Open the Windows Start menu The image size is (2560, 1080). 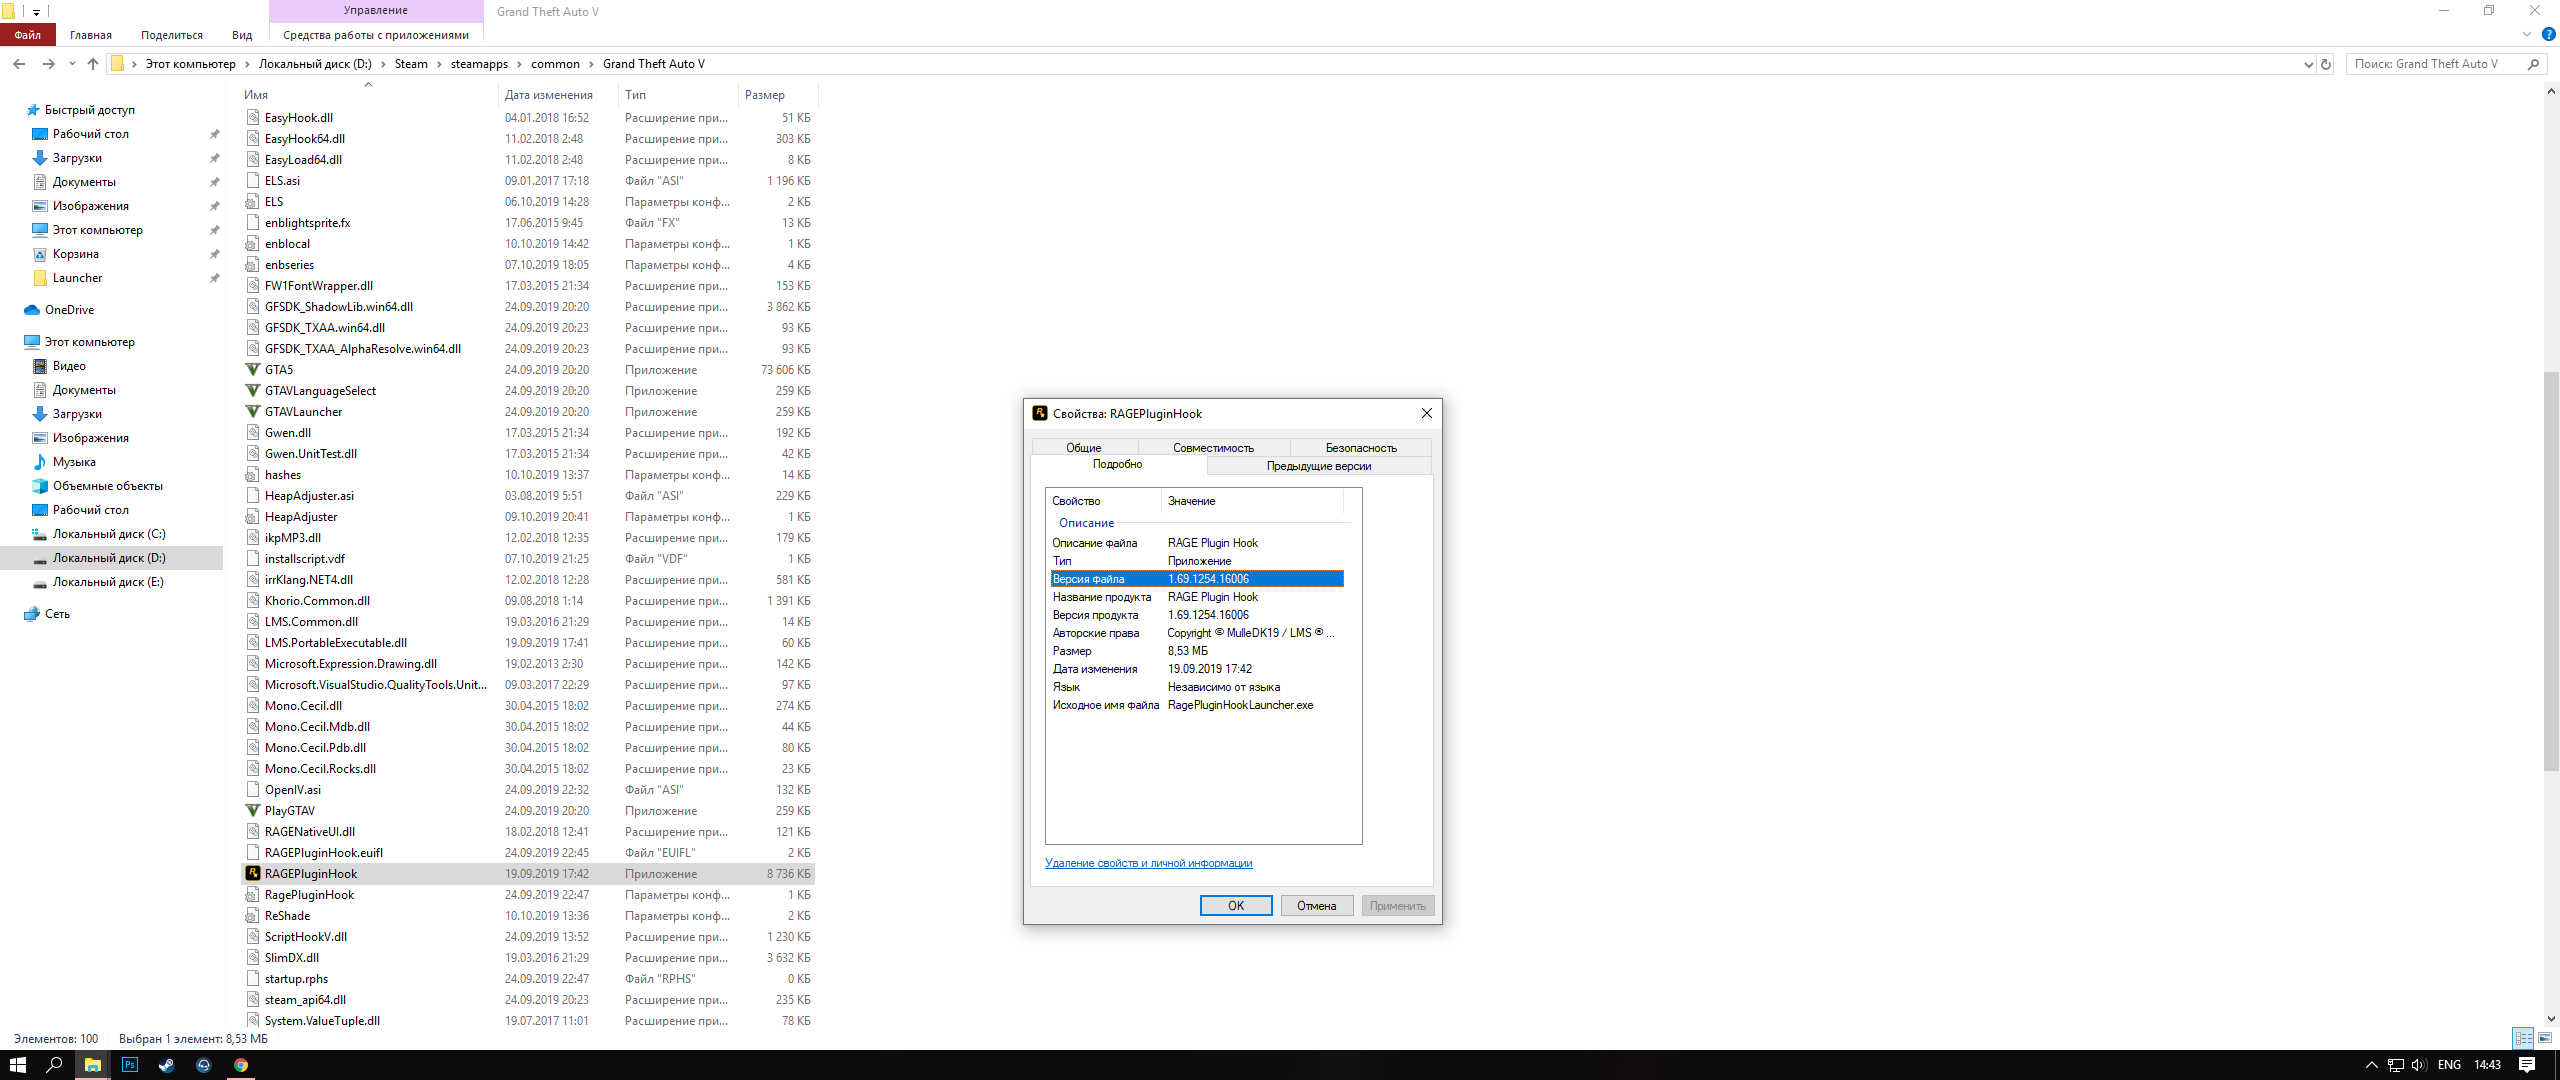click(x=17, y=1065)
